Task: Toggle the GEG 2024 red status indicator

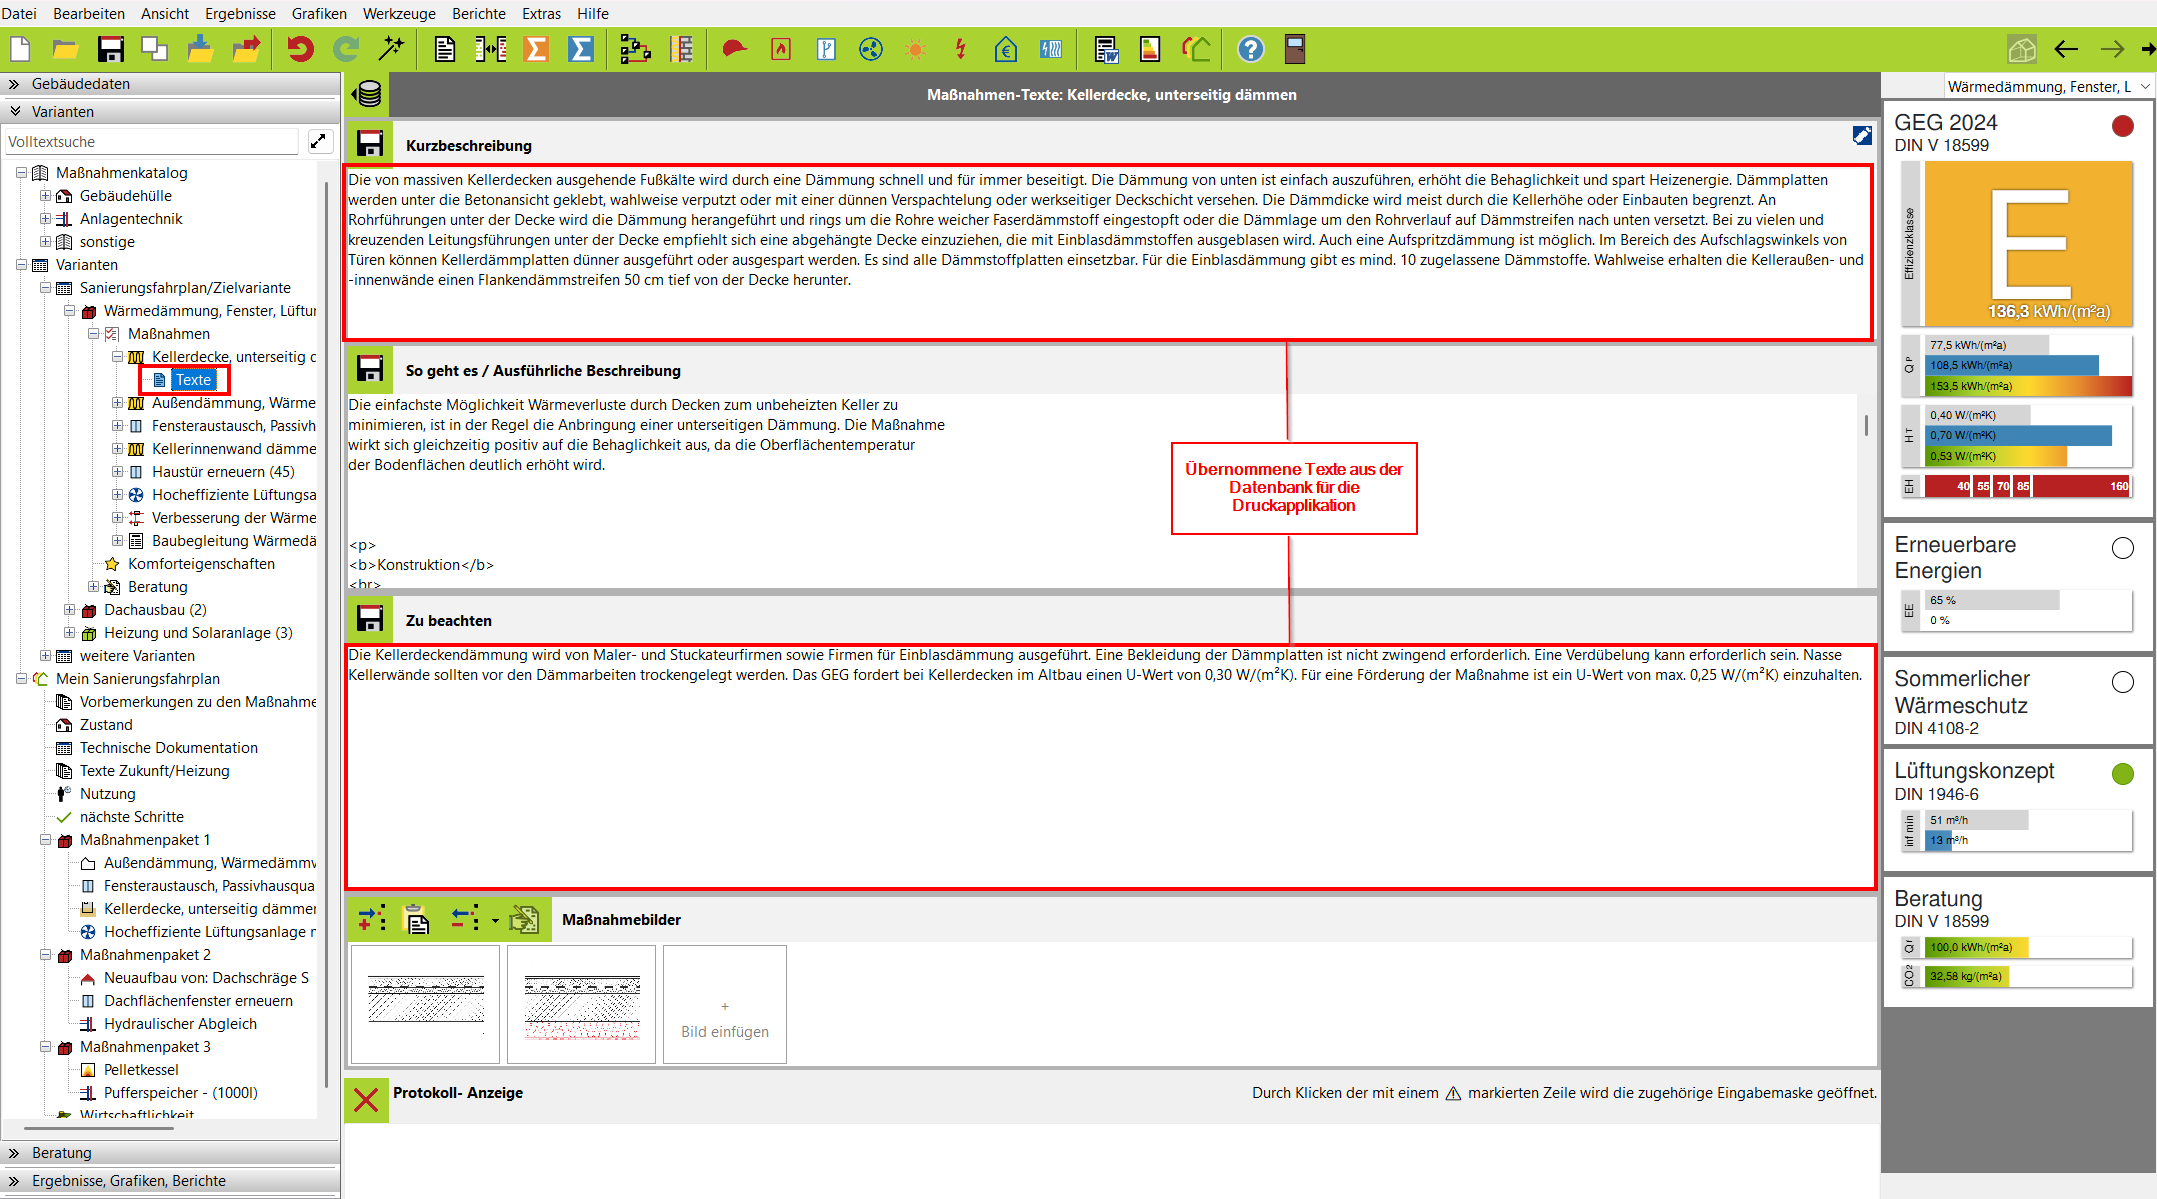Action: coord(2122,126)
